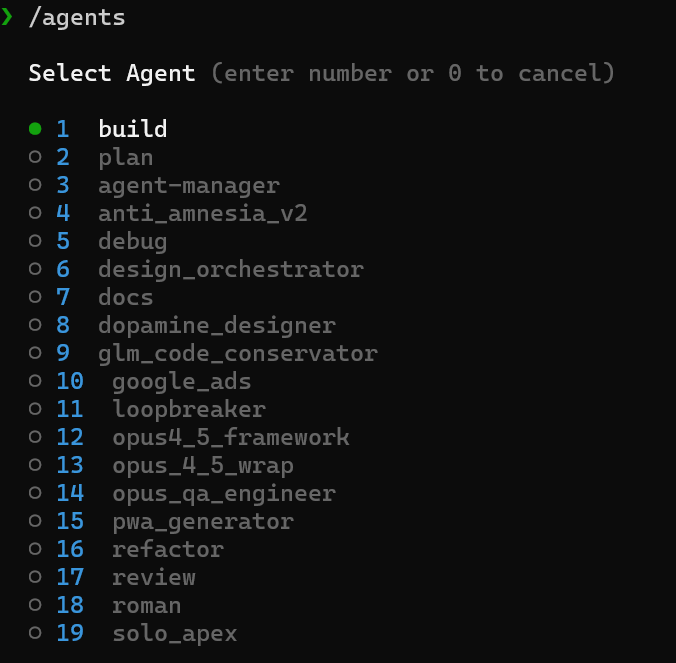
Task: Select design_orchestrator agent entry
Action: tap(230, 269)
